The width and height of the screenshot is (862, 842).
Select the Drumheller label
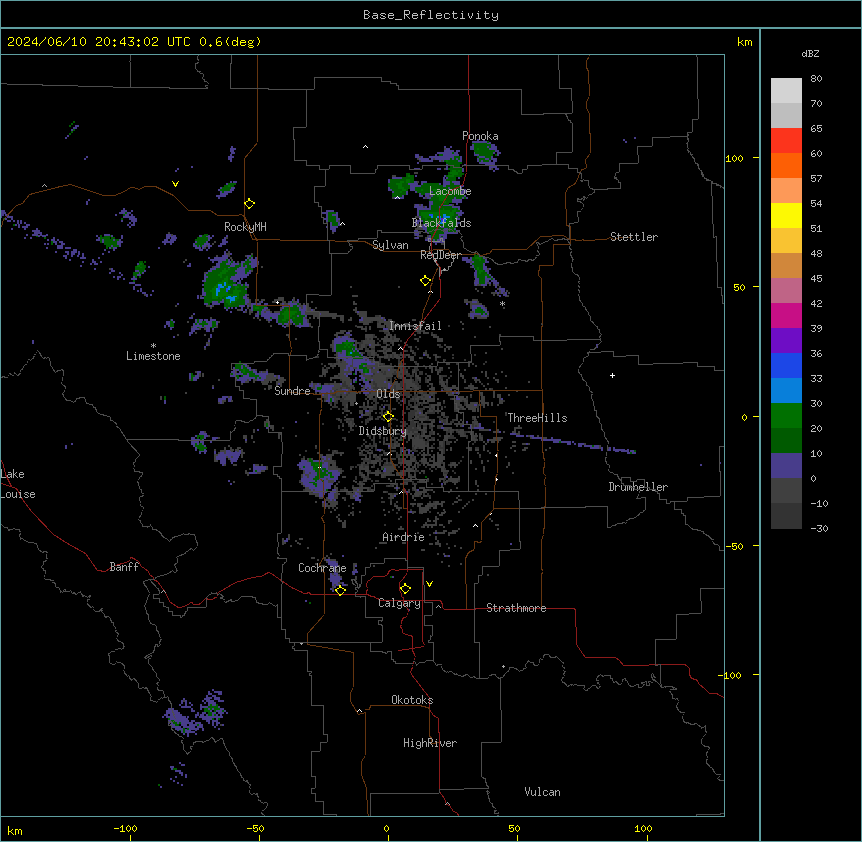coord(638,487)
